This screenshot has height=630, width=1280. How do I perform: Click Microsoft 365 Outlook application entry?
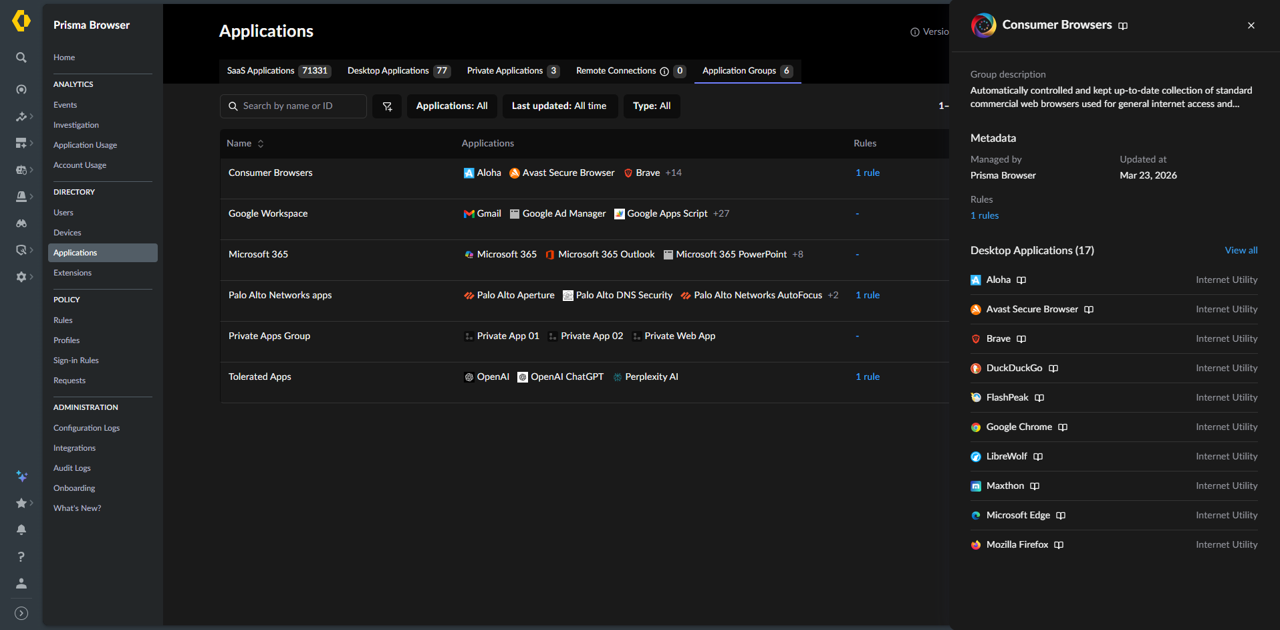click(600, 255)
